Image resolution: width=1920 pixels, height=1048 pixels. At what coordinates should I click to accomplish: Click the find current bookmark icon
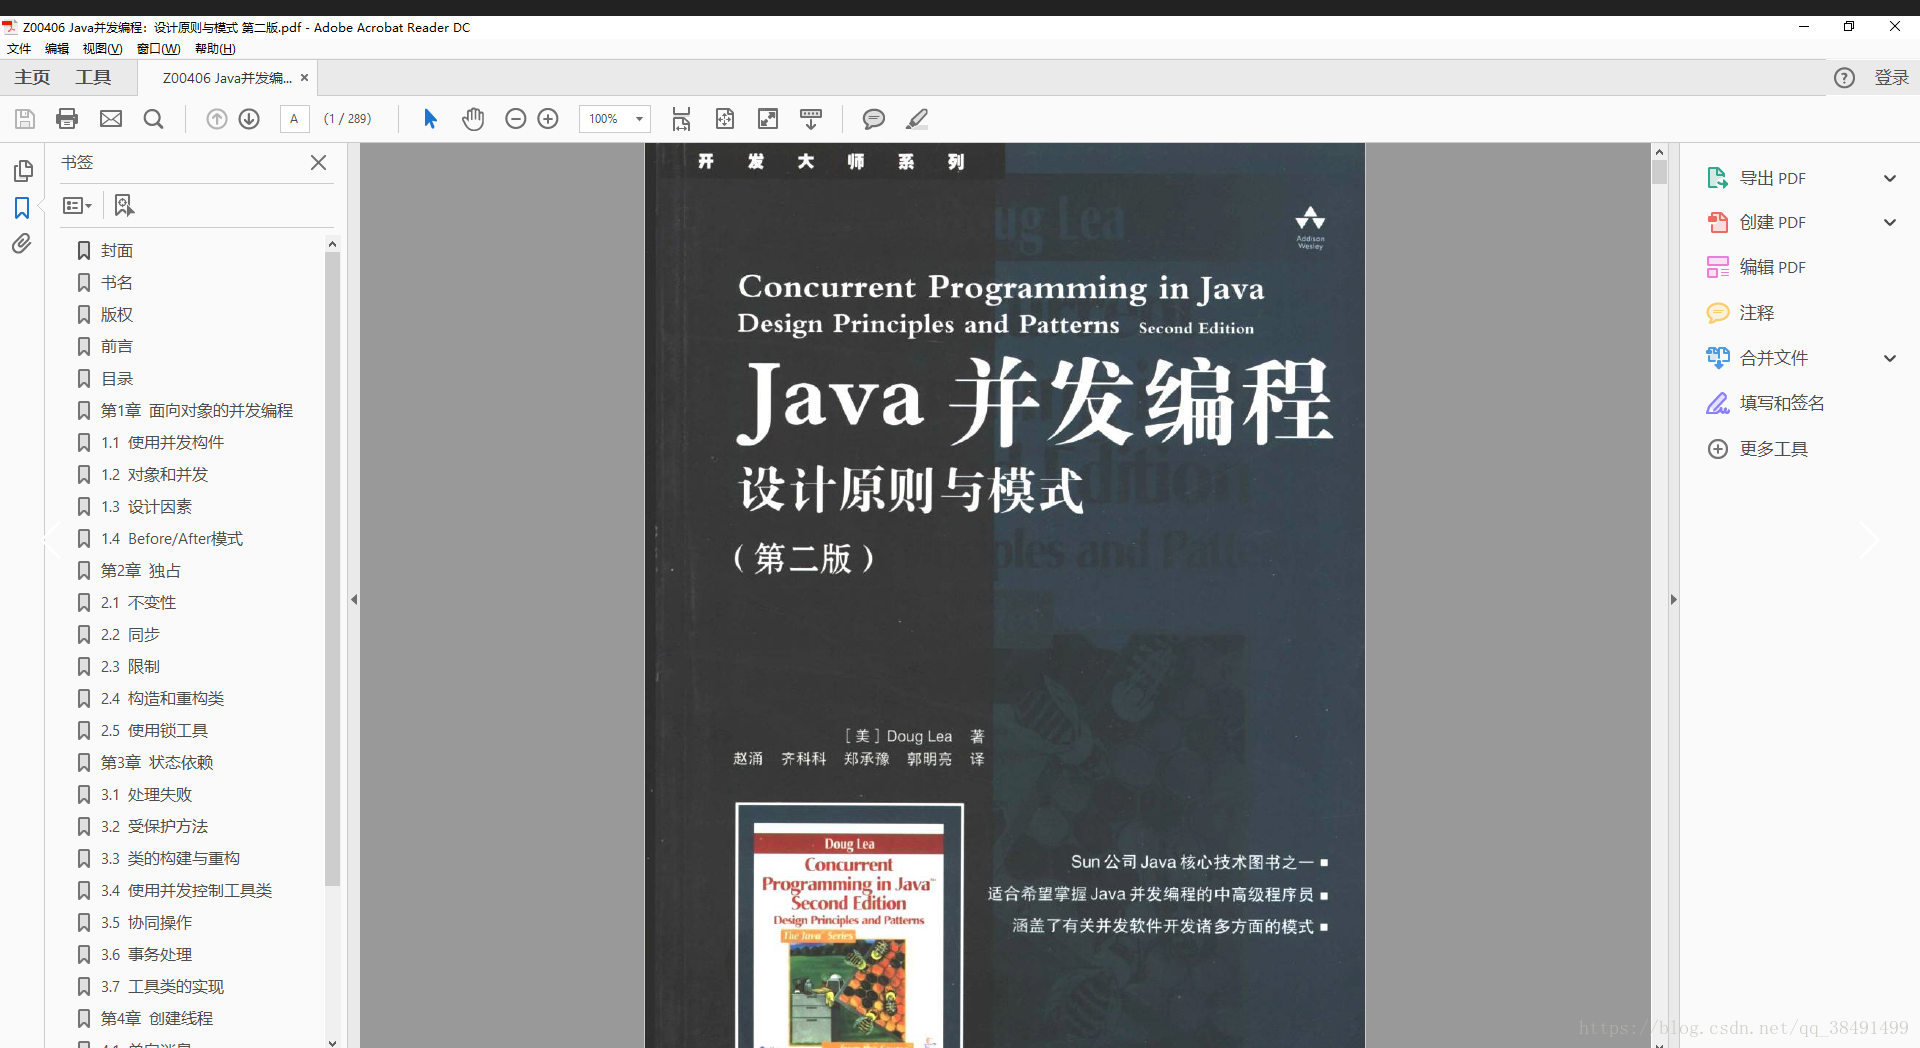[x=124, y=205]
